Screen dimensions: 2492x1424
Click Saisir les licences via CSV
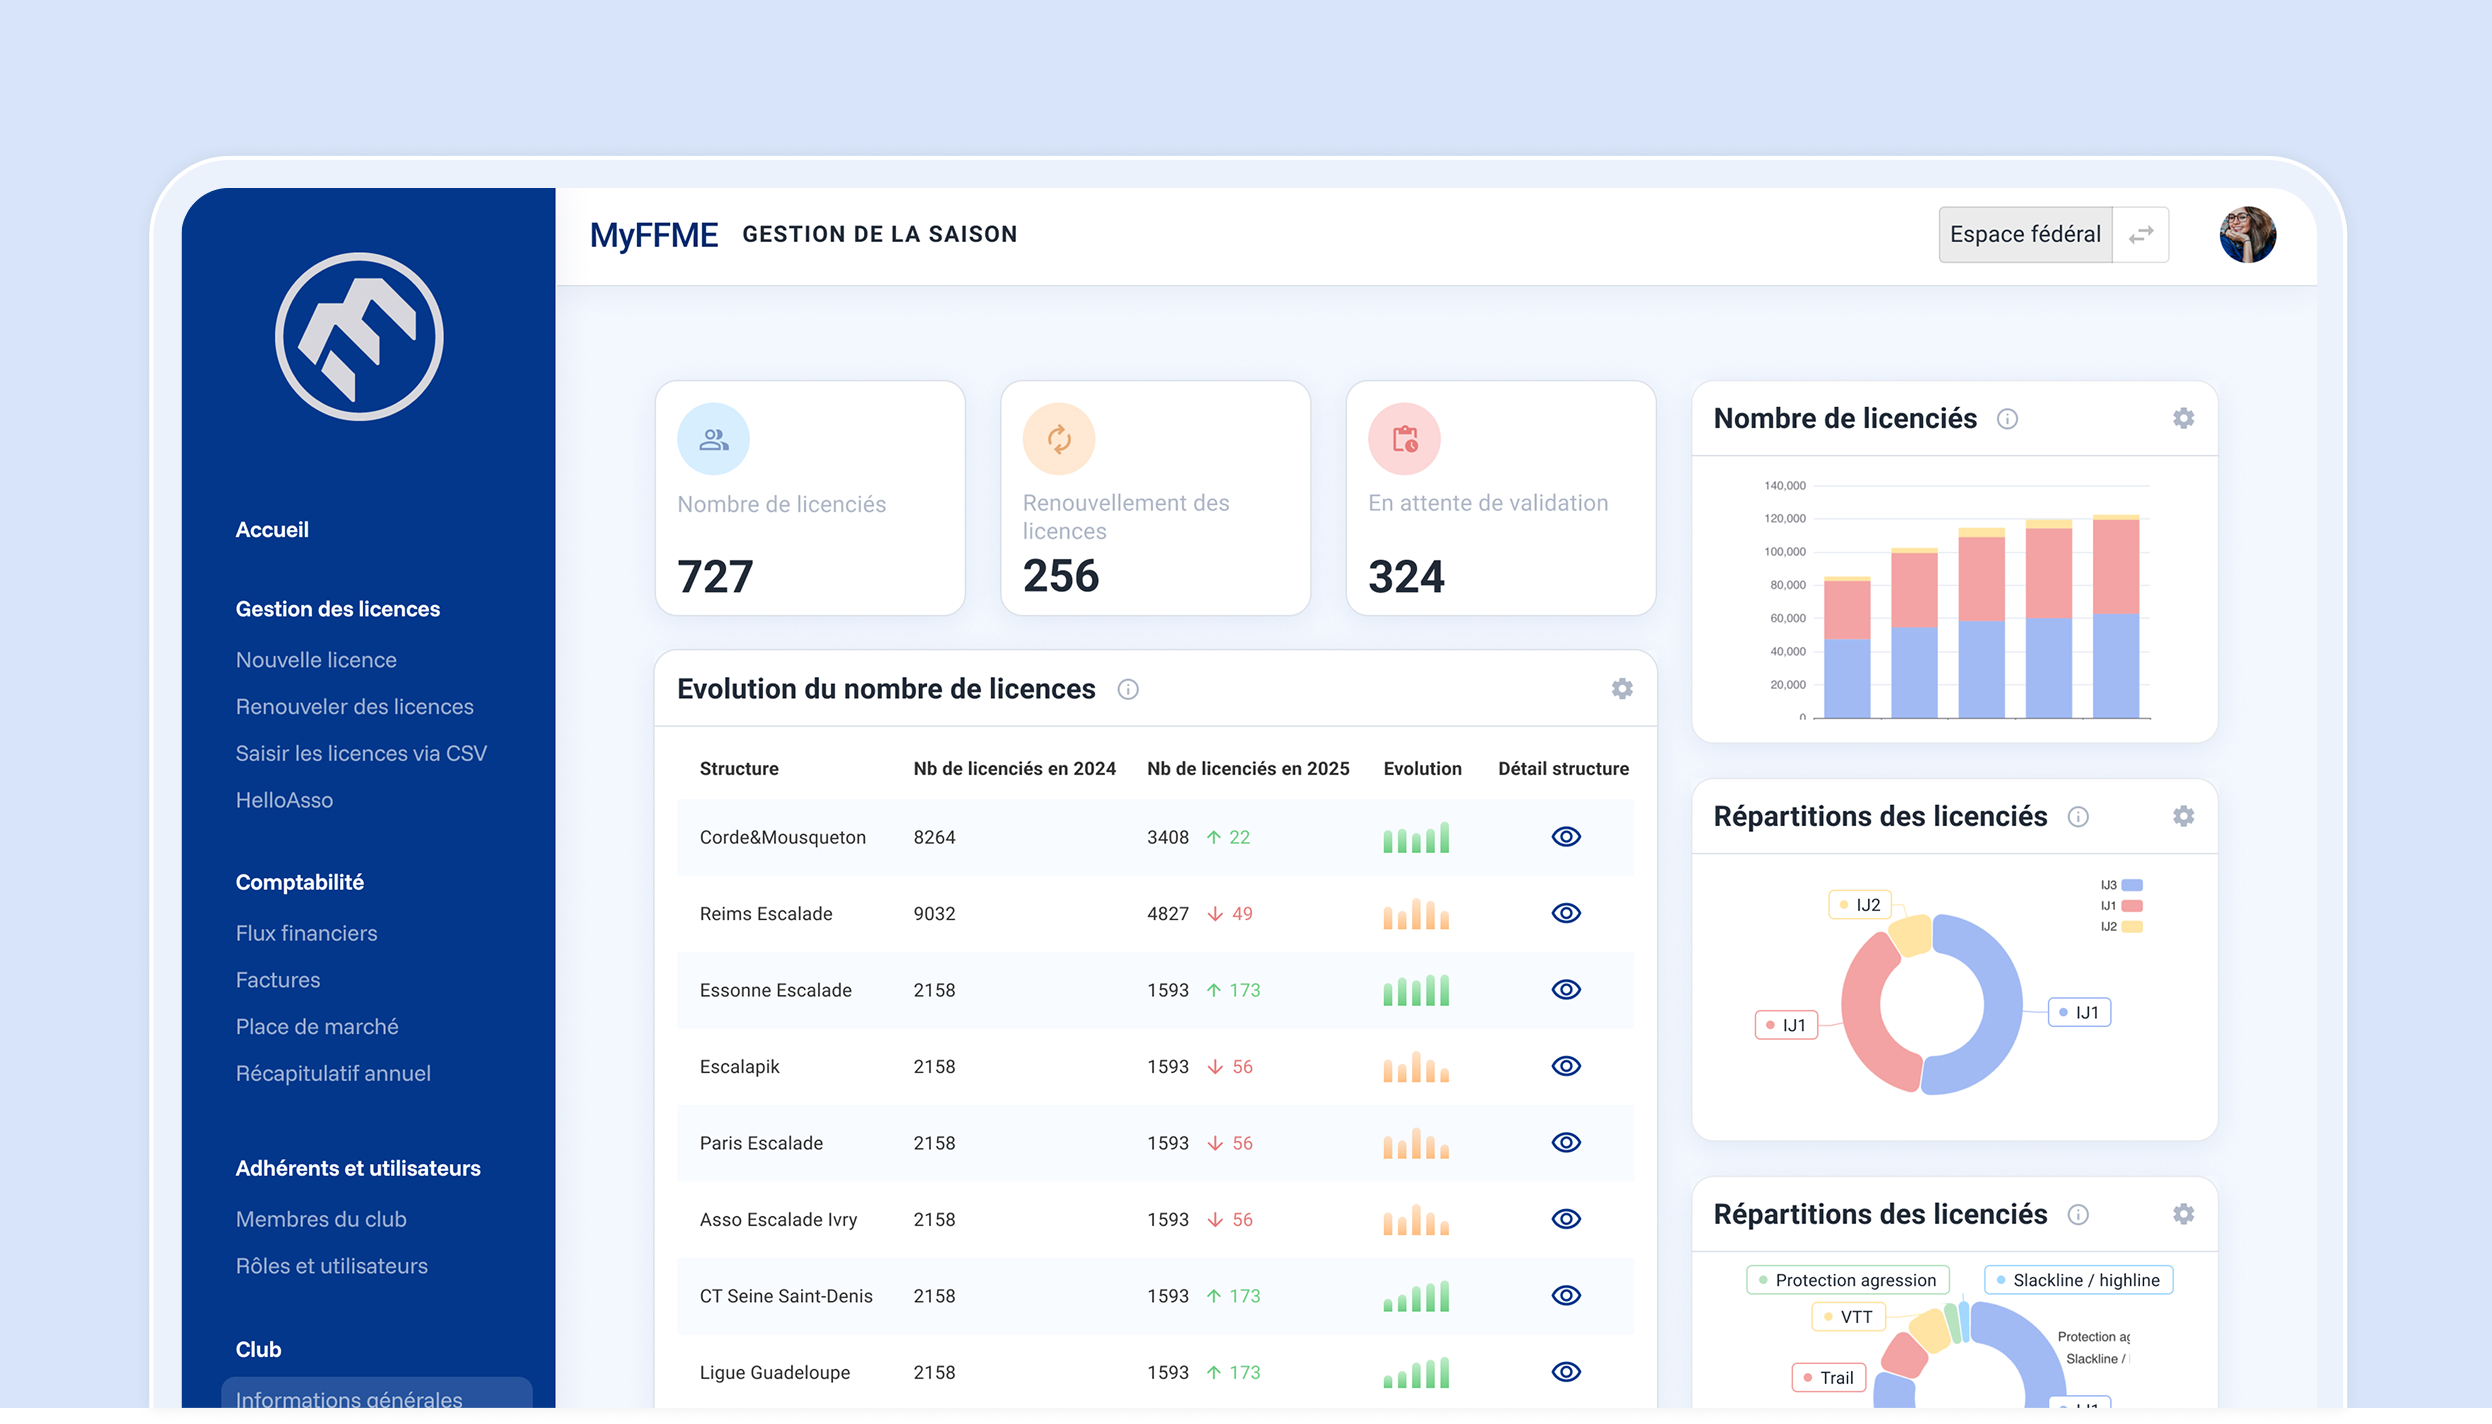[361, 753]
